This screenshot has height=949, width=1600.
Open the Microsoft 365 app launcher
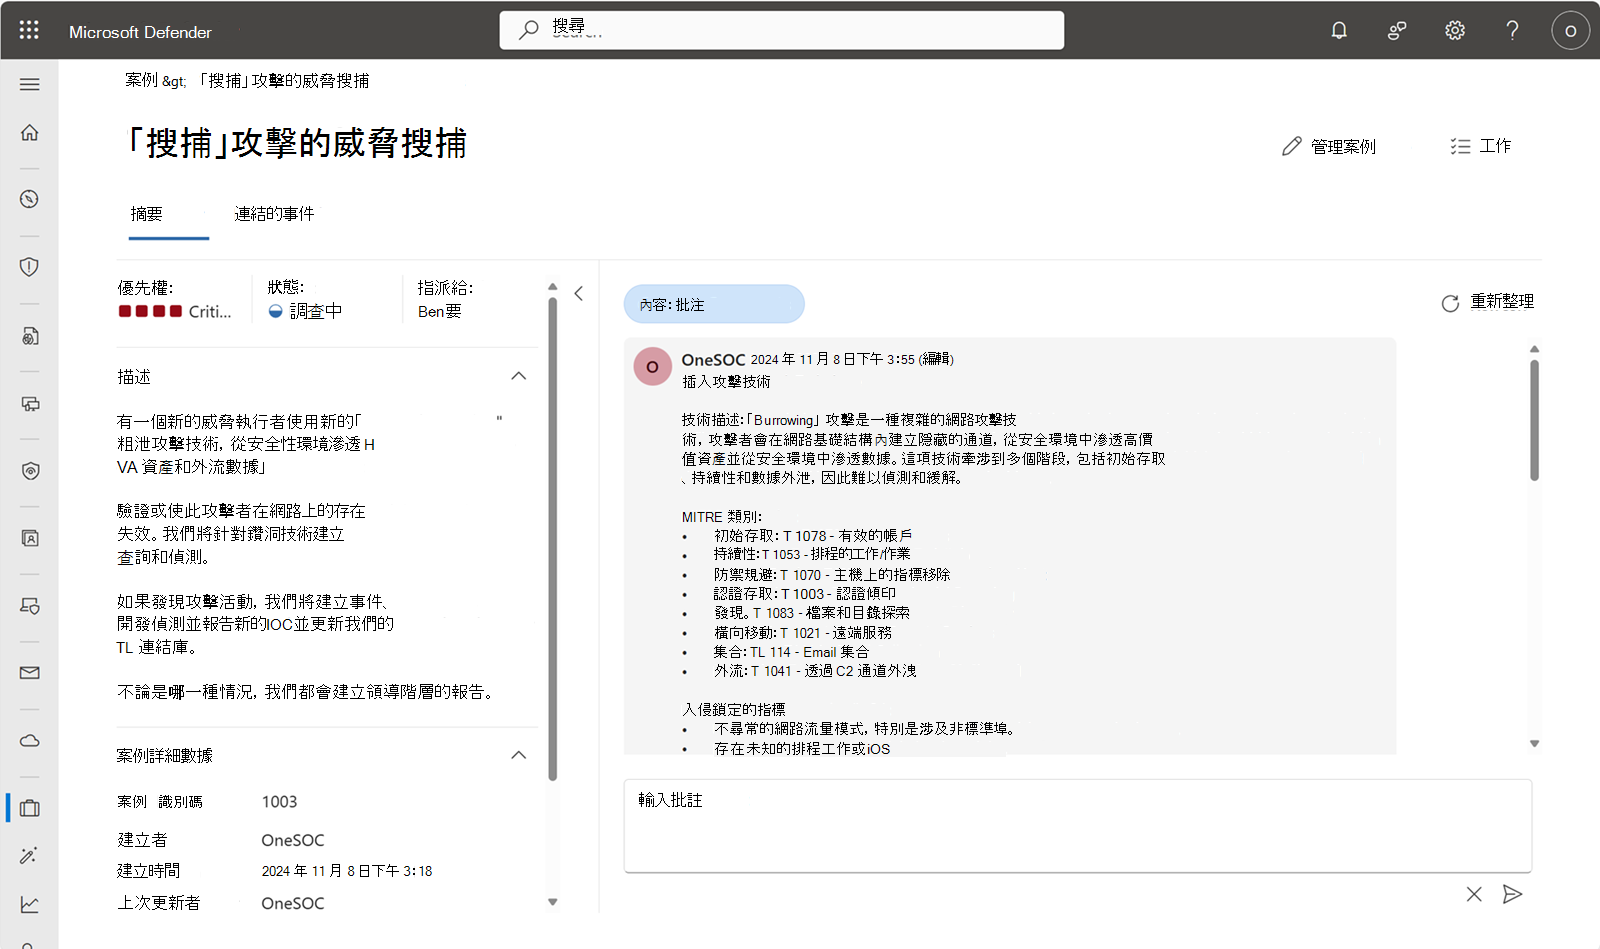[28, 30]
